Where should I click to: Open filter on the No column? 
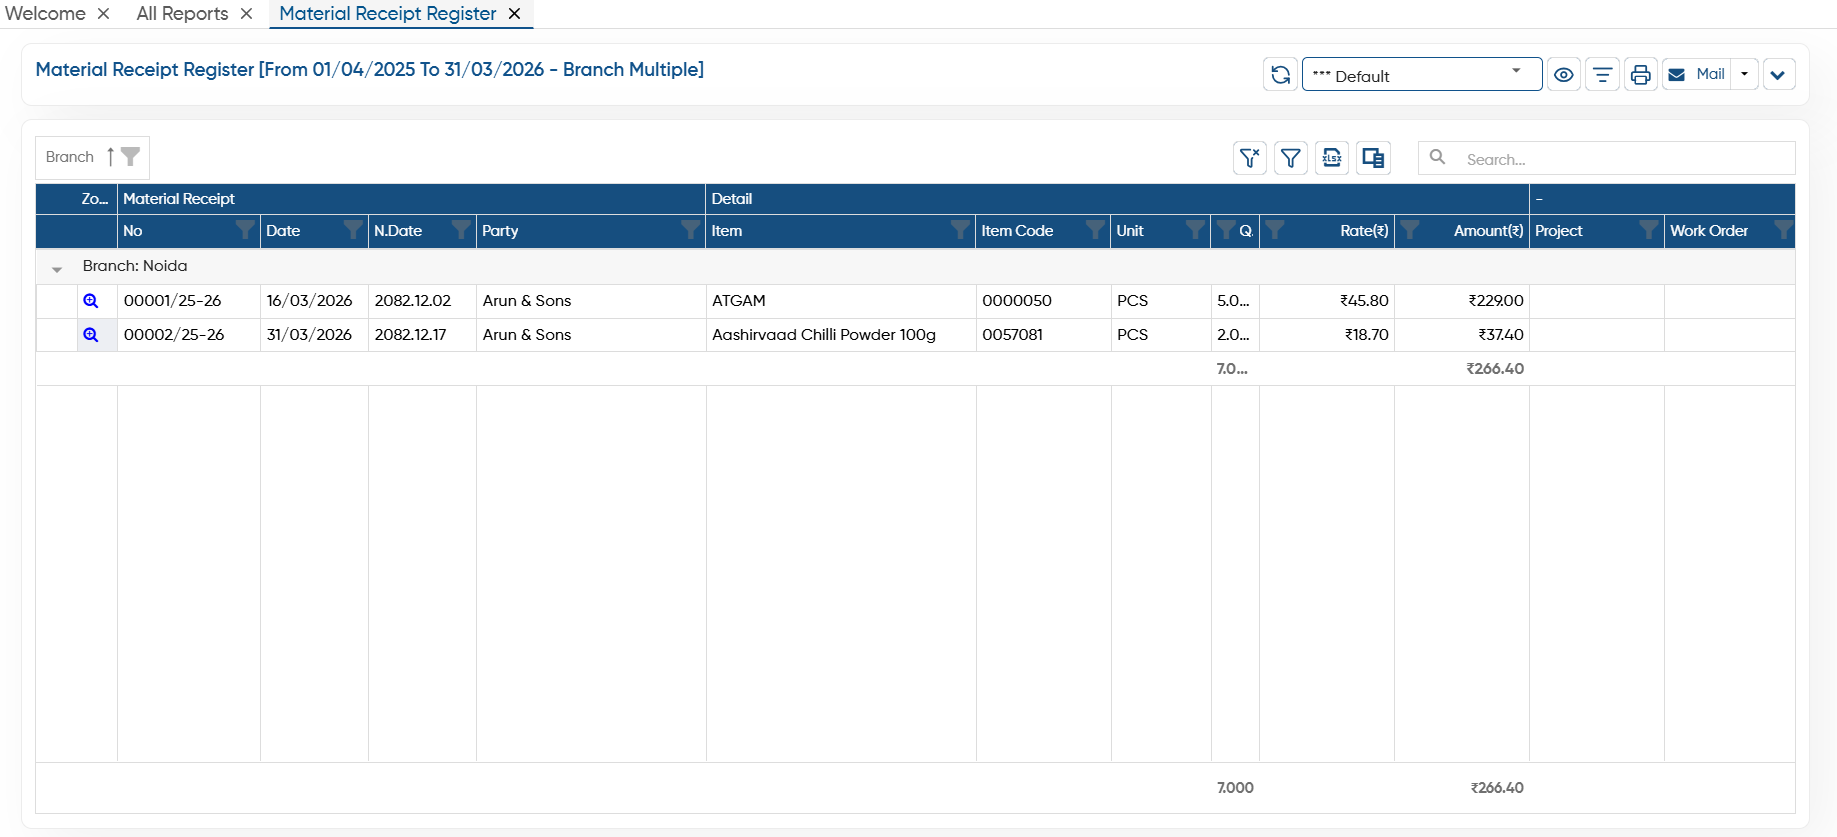coord(245,230)
